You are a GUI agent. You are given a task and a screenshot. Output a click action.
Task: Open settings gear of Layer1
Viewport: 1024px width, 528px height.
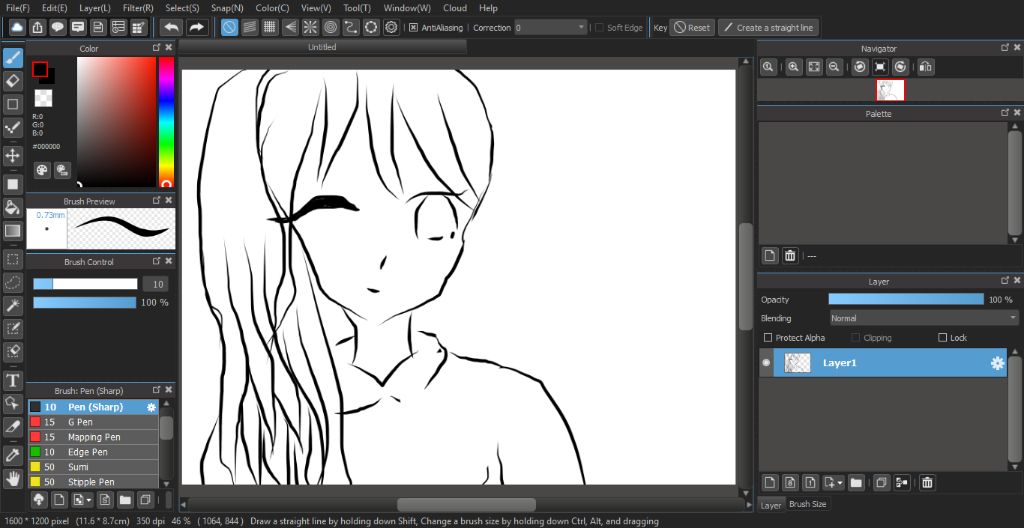click(x=997, y=363)
